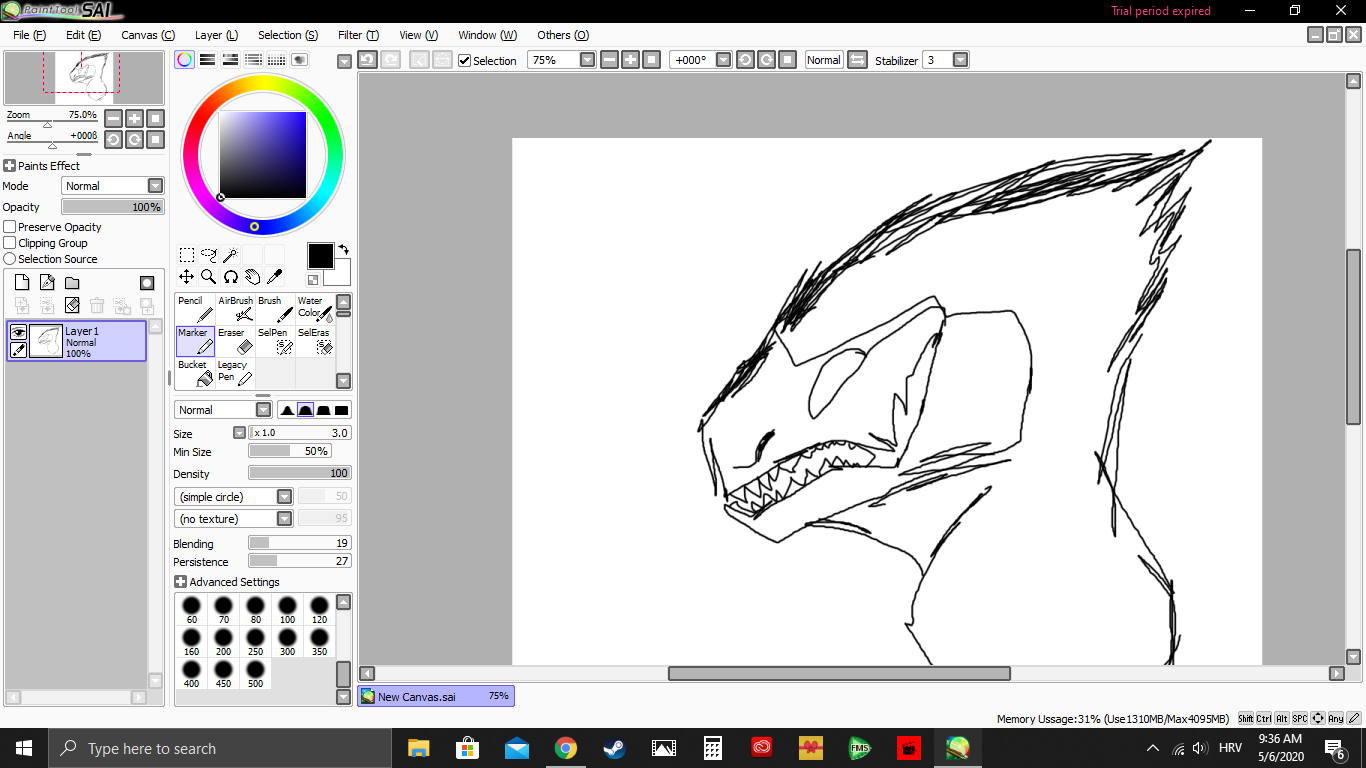Image resolution: width=1366 pixels, height=768 pixels.
Task: Select the Water Color tool
Action: click(x=315, y=309)
